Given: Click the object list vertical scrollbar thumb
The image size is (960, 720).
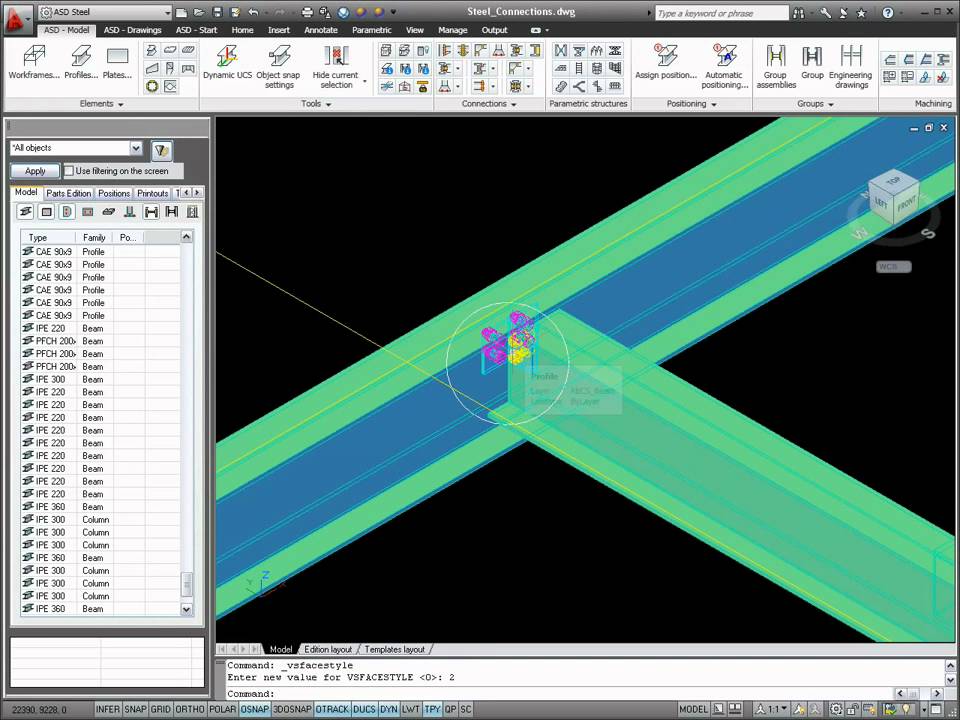Looking at the screenshot, I should tap(187, 583).
